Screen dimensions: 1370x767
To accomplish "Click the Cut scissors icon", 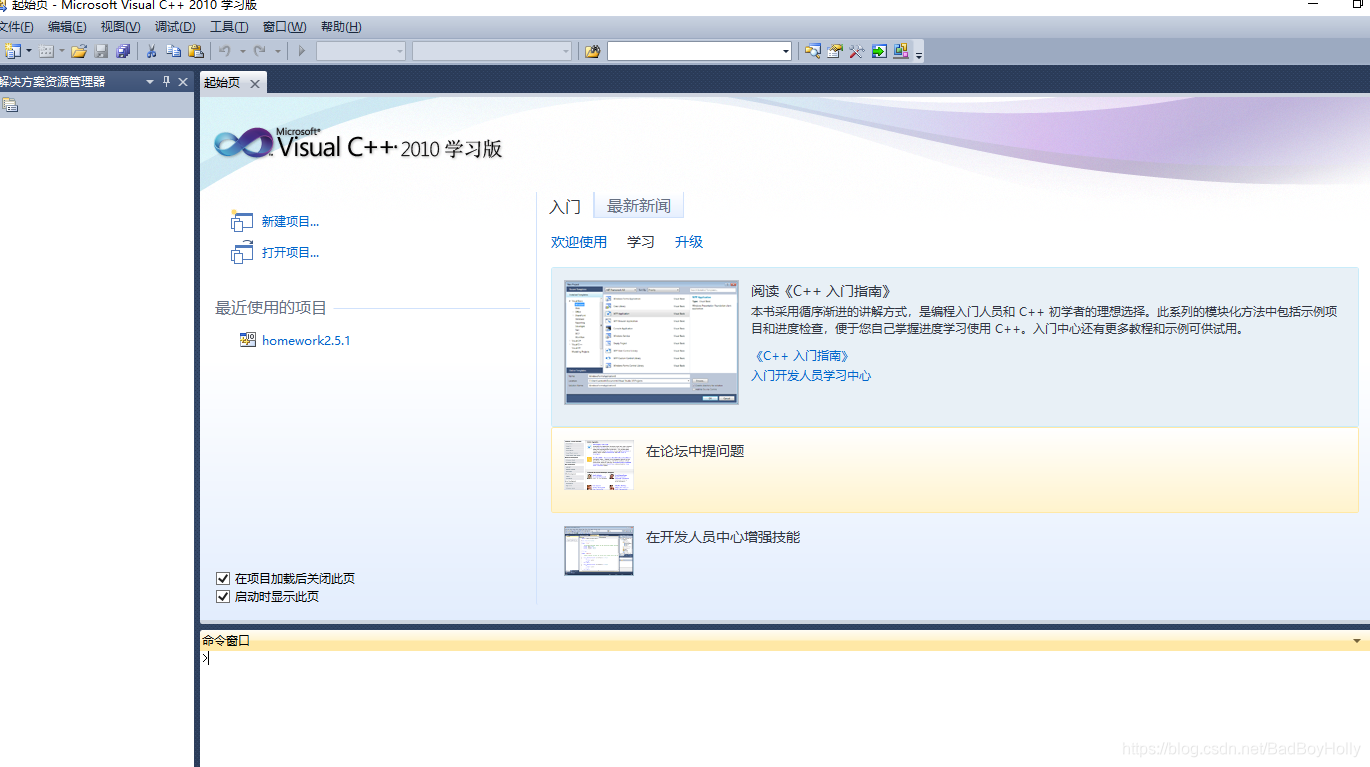I will (152, 51).
